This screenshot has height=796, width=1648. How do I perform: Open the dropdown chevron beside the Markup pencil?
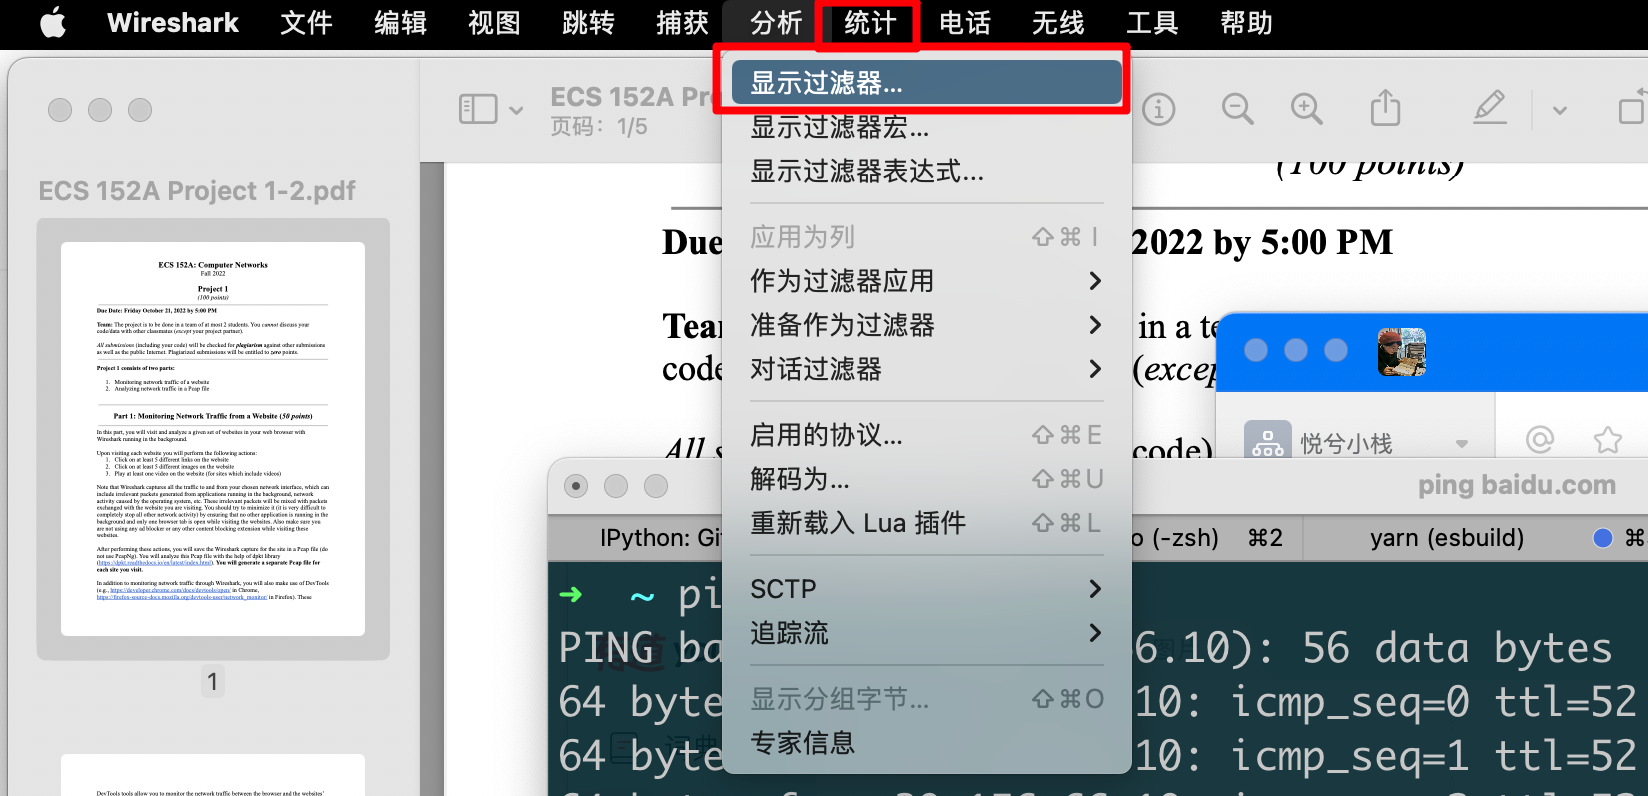point(1560,110)
